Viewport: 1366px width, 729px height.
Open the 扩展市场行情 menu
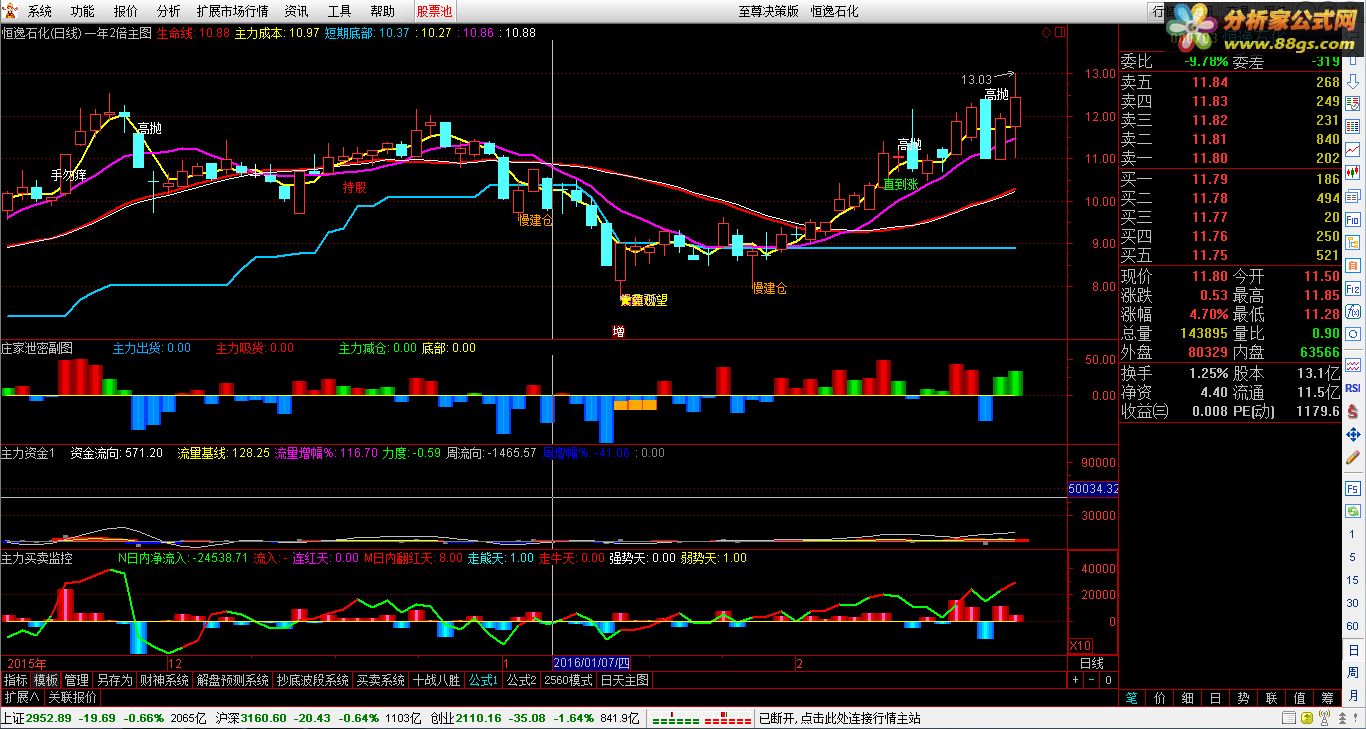tap(232, 11)
